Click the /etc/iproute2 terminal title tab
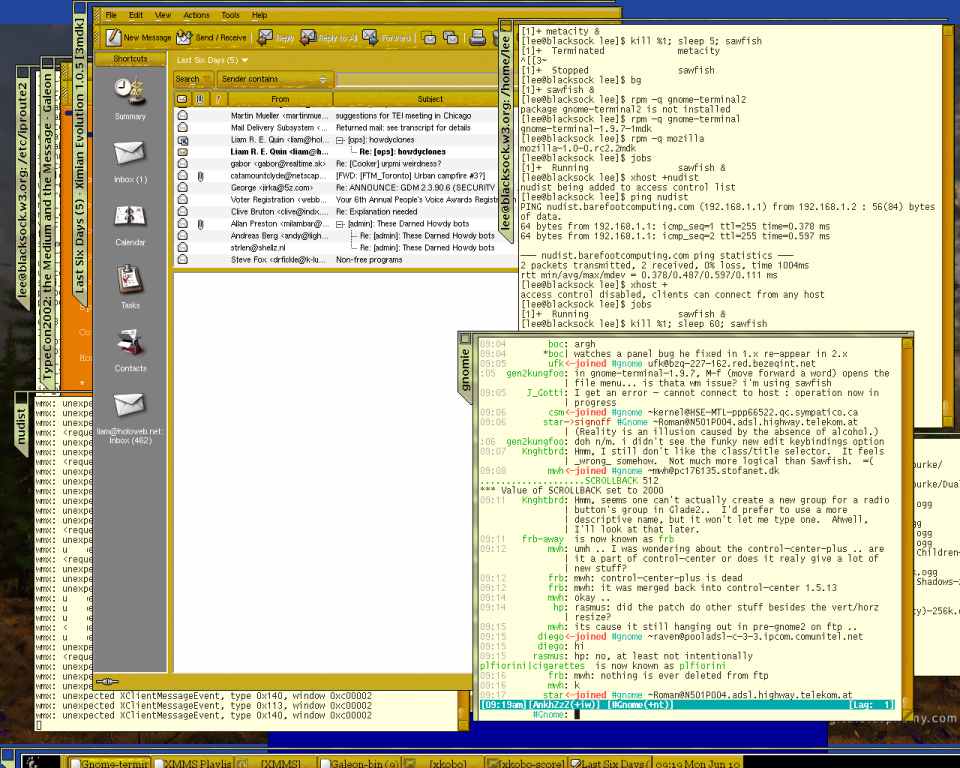The image size is (960, 768). 23,187
